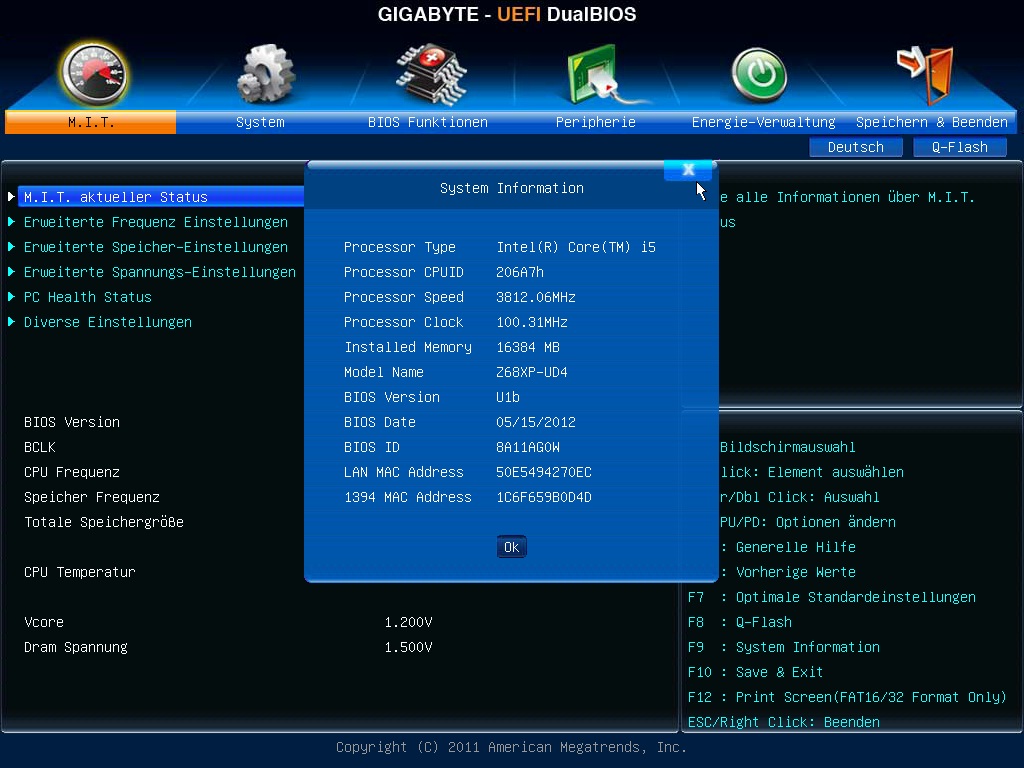This screenshot has height=768, width=1024.
Task: Click the CPU Temperatur label
Action: [x=80, y=572]
